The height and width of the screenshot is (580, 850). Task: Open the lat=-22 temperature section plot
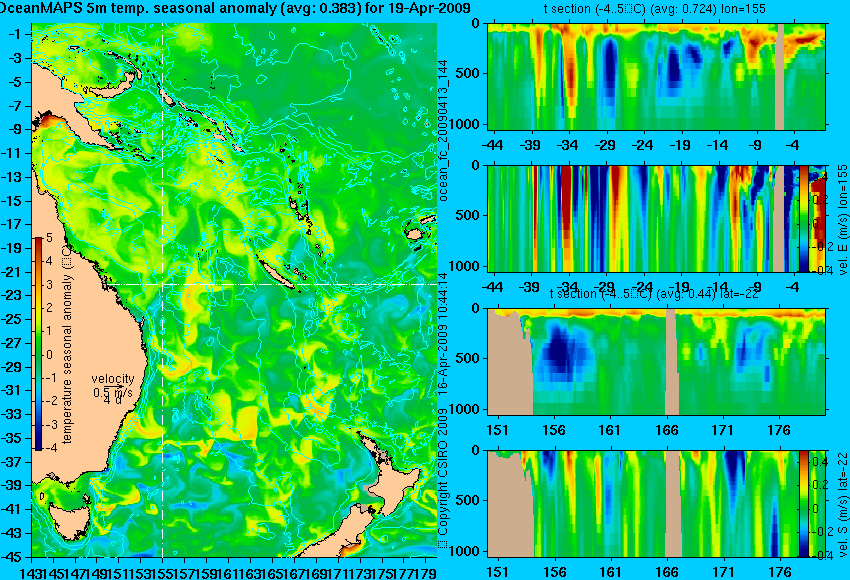coord(656,362)
